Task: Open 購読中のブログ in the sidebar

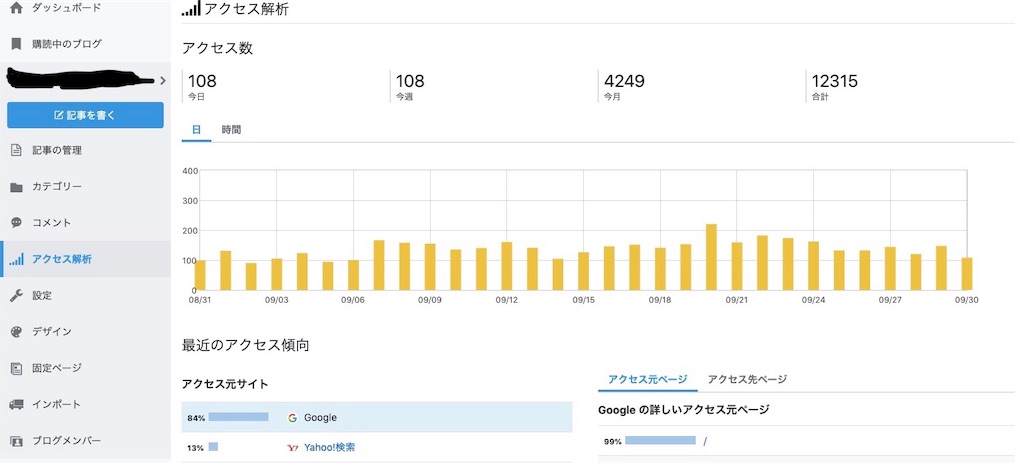Action: click(x=67, y=44)
